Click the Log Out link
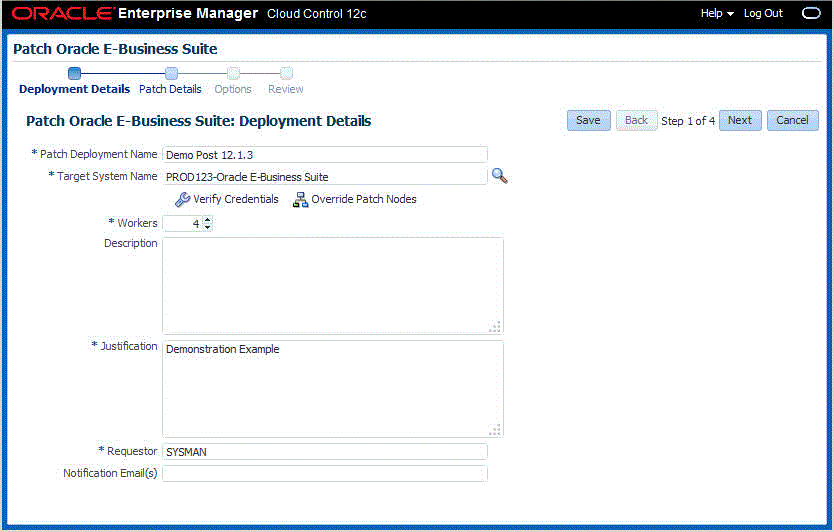This screenshot has width=834, height=532. click(763, 13)
